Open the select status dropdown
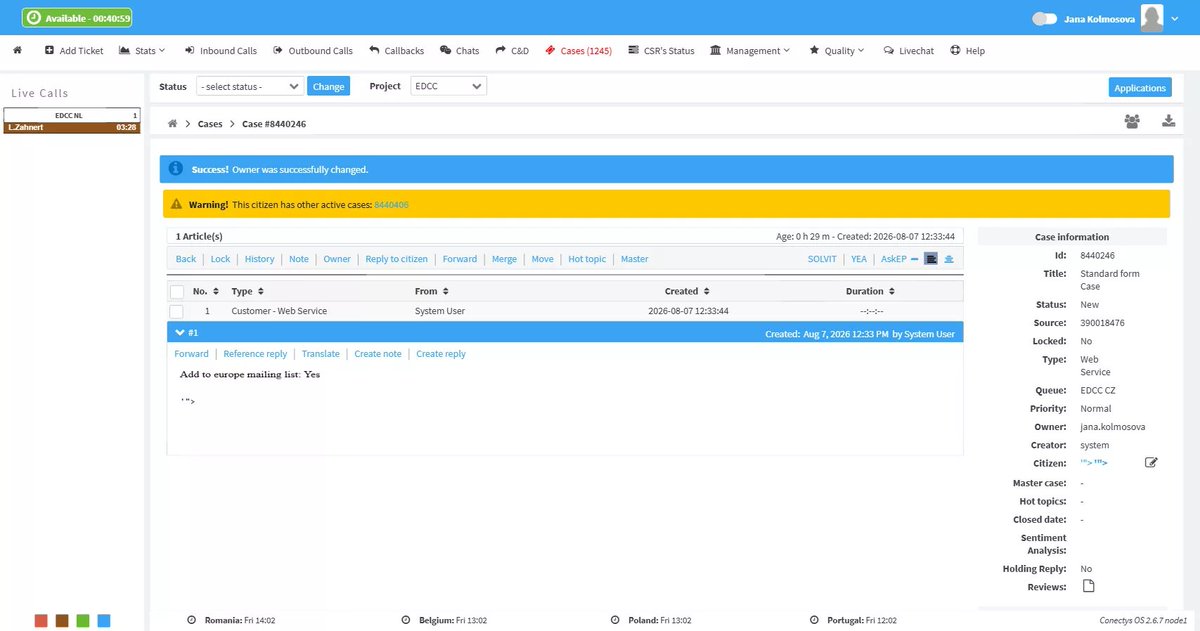This screenshot has height=631, width=1200. [250, 86]
